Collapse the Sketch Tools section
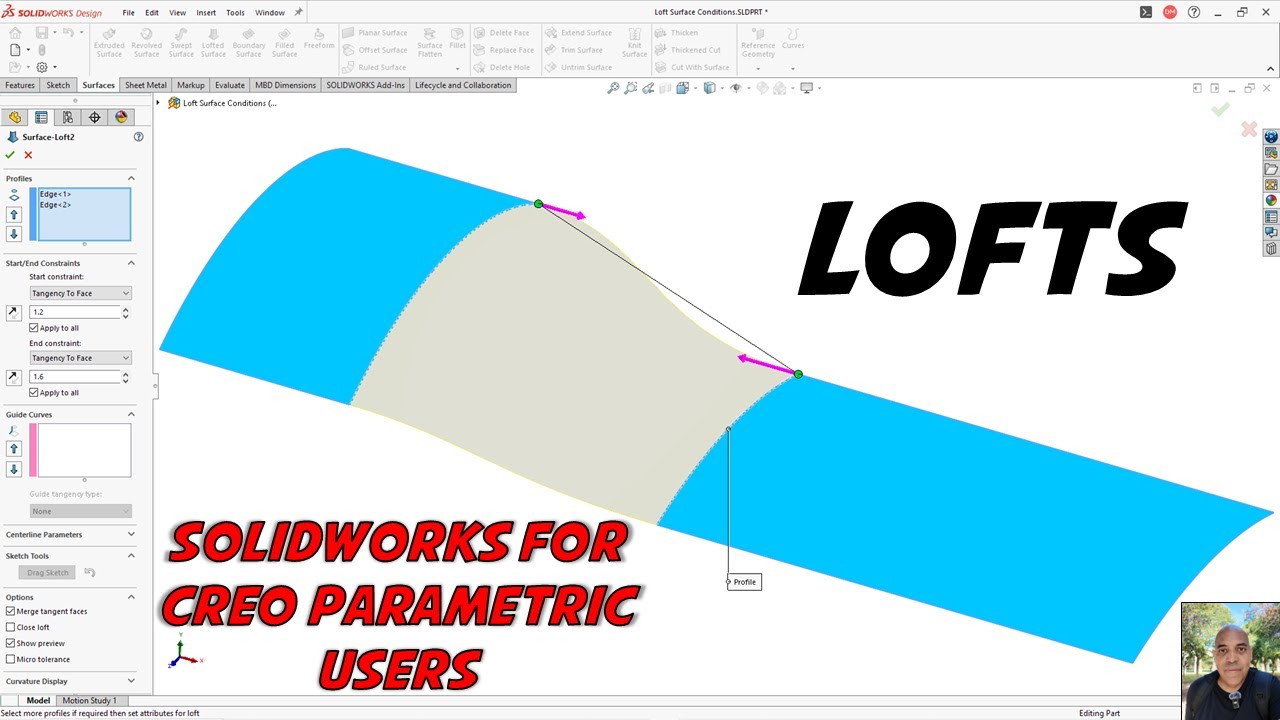This screenshot has height=720, width=1280. coord(131,556)
